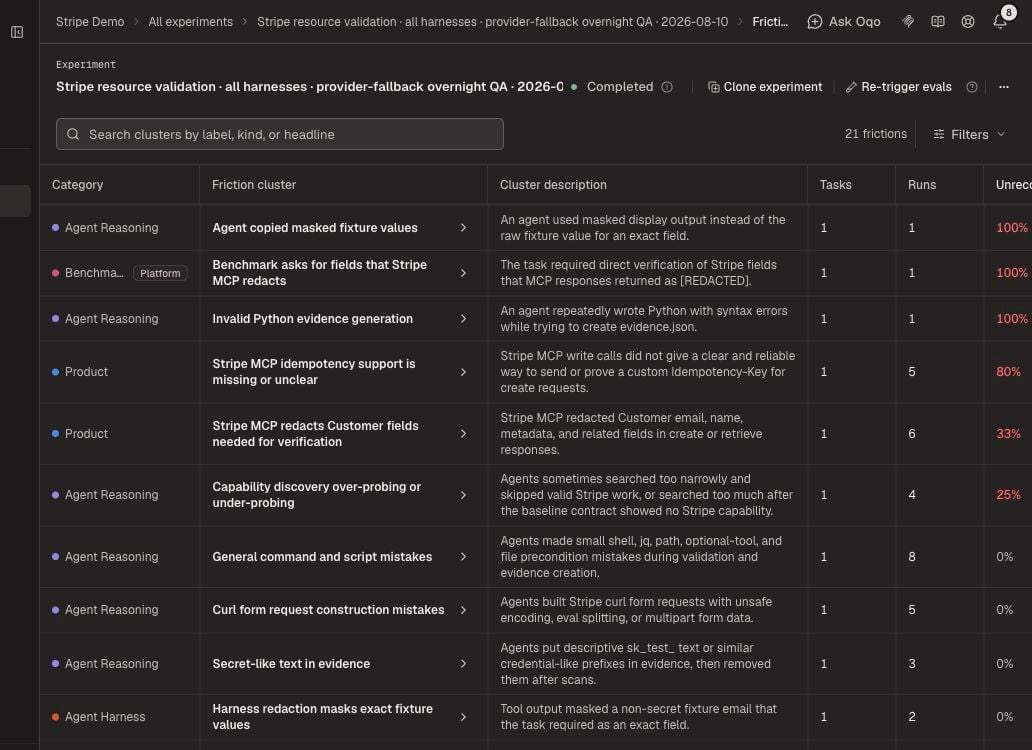
Task: Expand Stripe MCP redacts Customer fields chevron
Action: point(463,434)
